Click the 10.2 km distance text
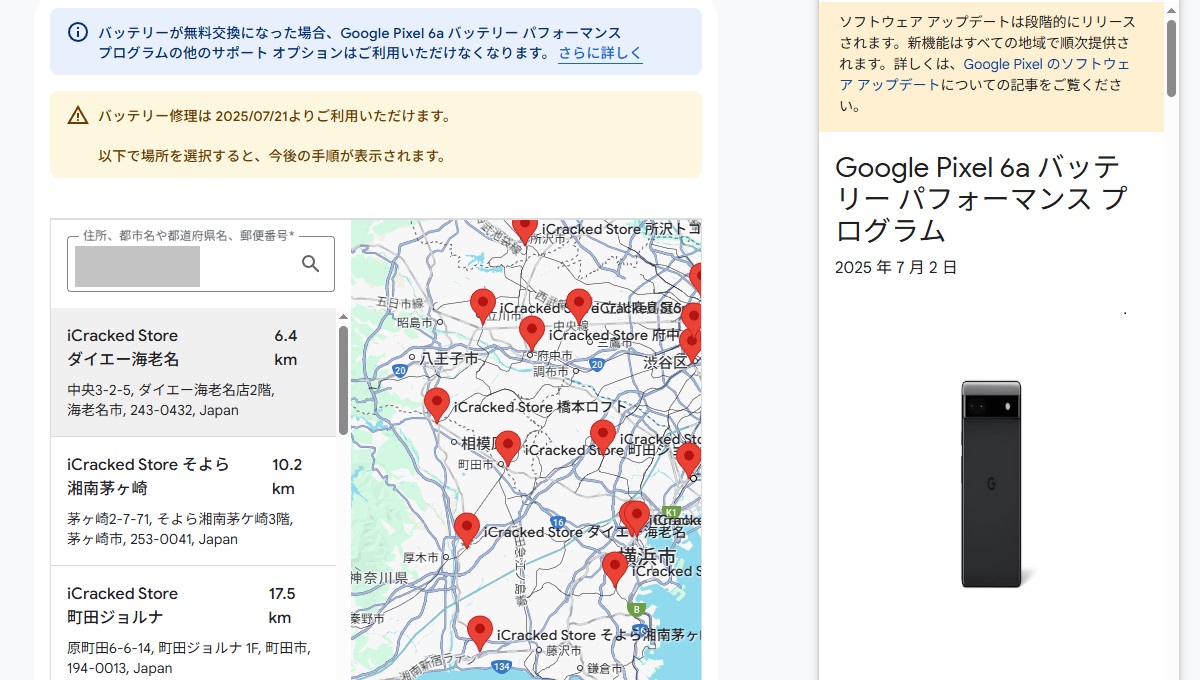This screenshot has height=680, width=1200. (286, 476)
